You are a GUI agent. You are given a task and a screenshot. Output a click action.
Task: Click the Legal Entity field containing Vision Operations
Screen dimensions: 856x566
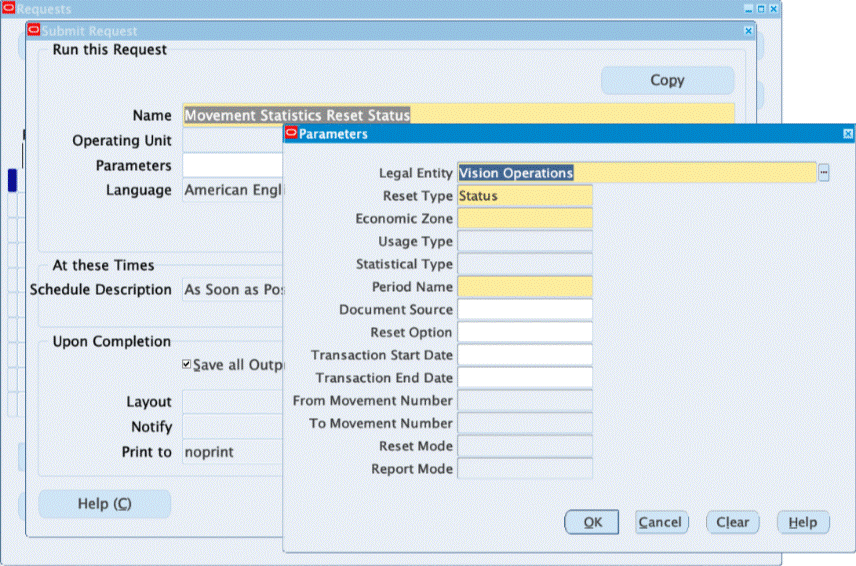637,173
